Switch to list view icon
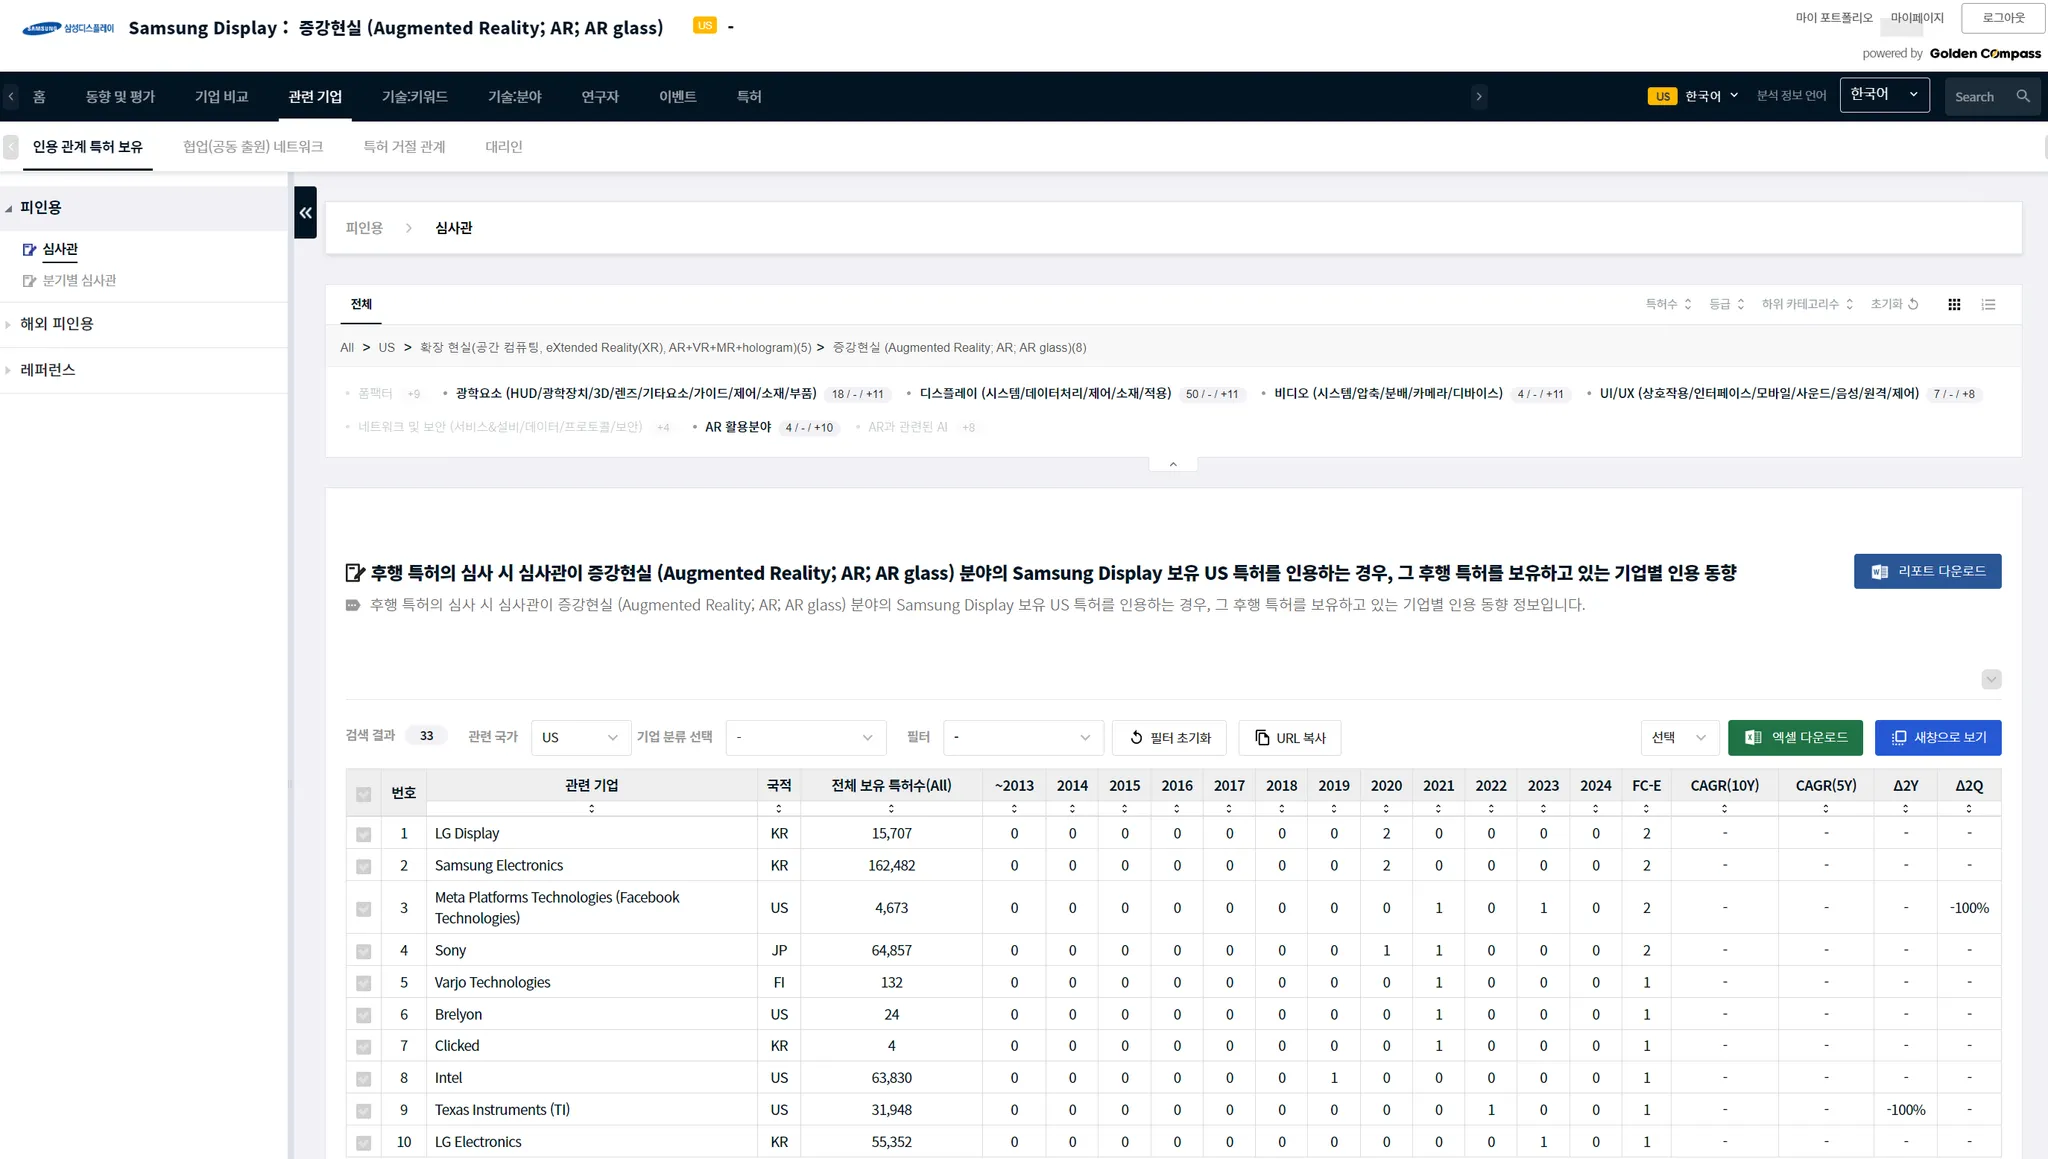 click(x=1988, y=304)
